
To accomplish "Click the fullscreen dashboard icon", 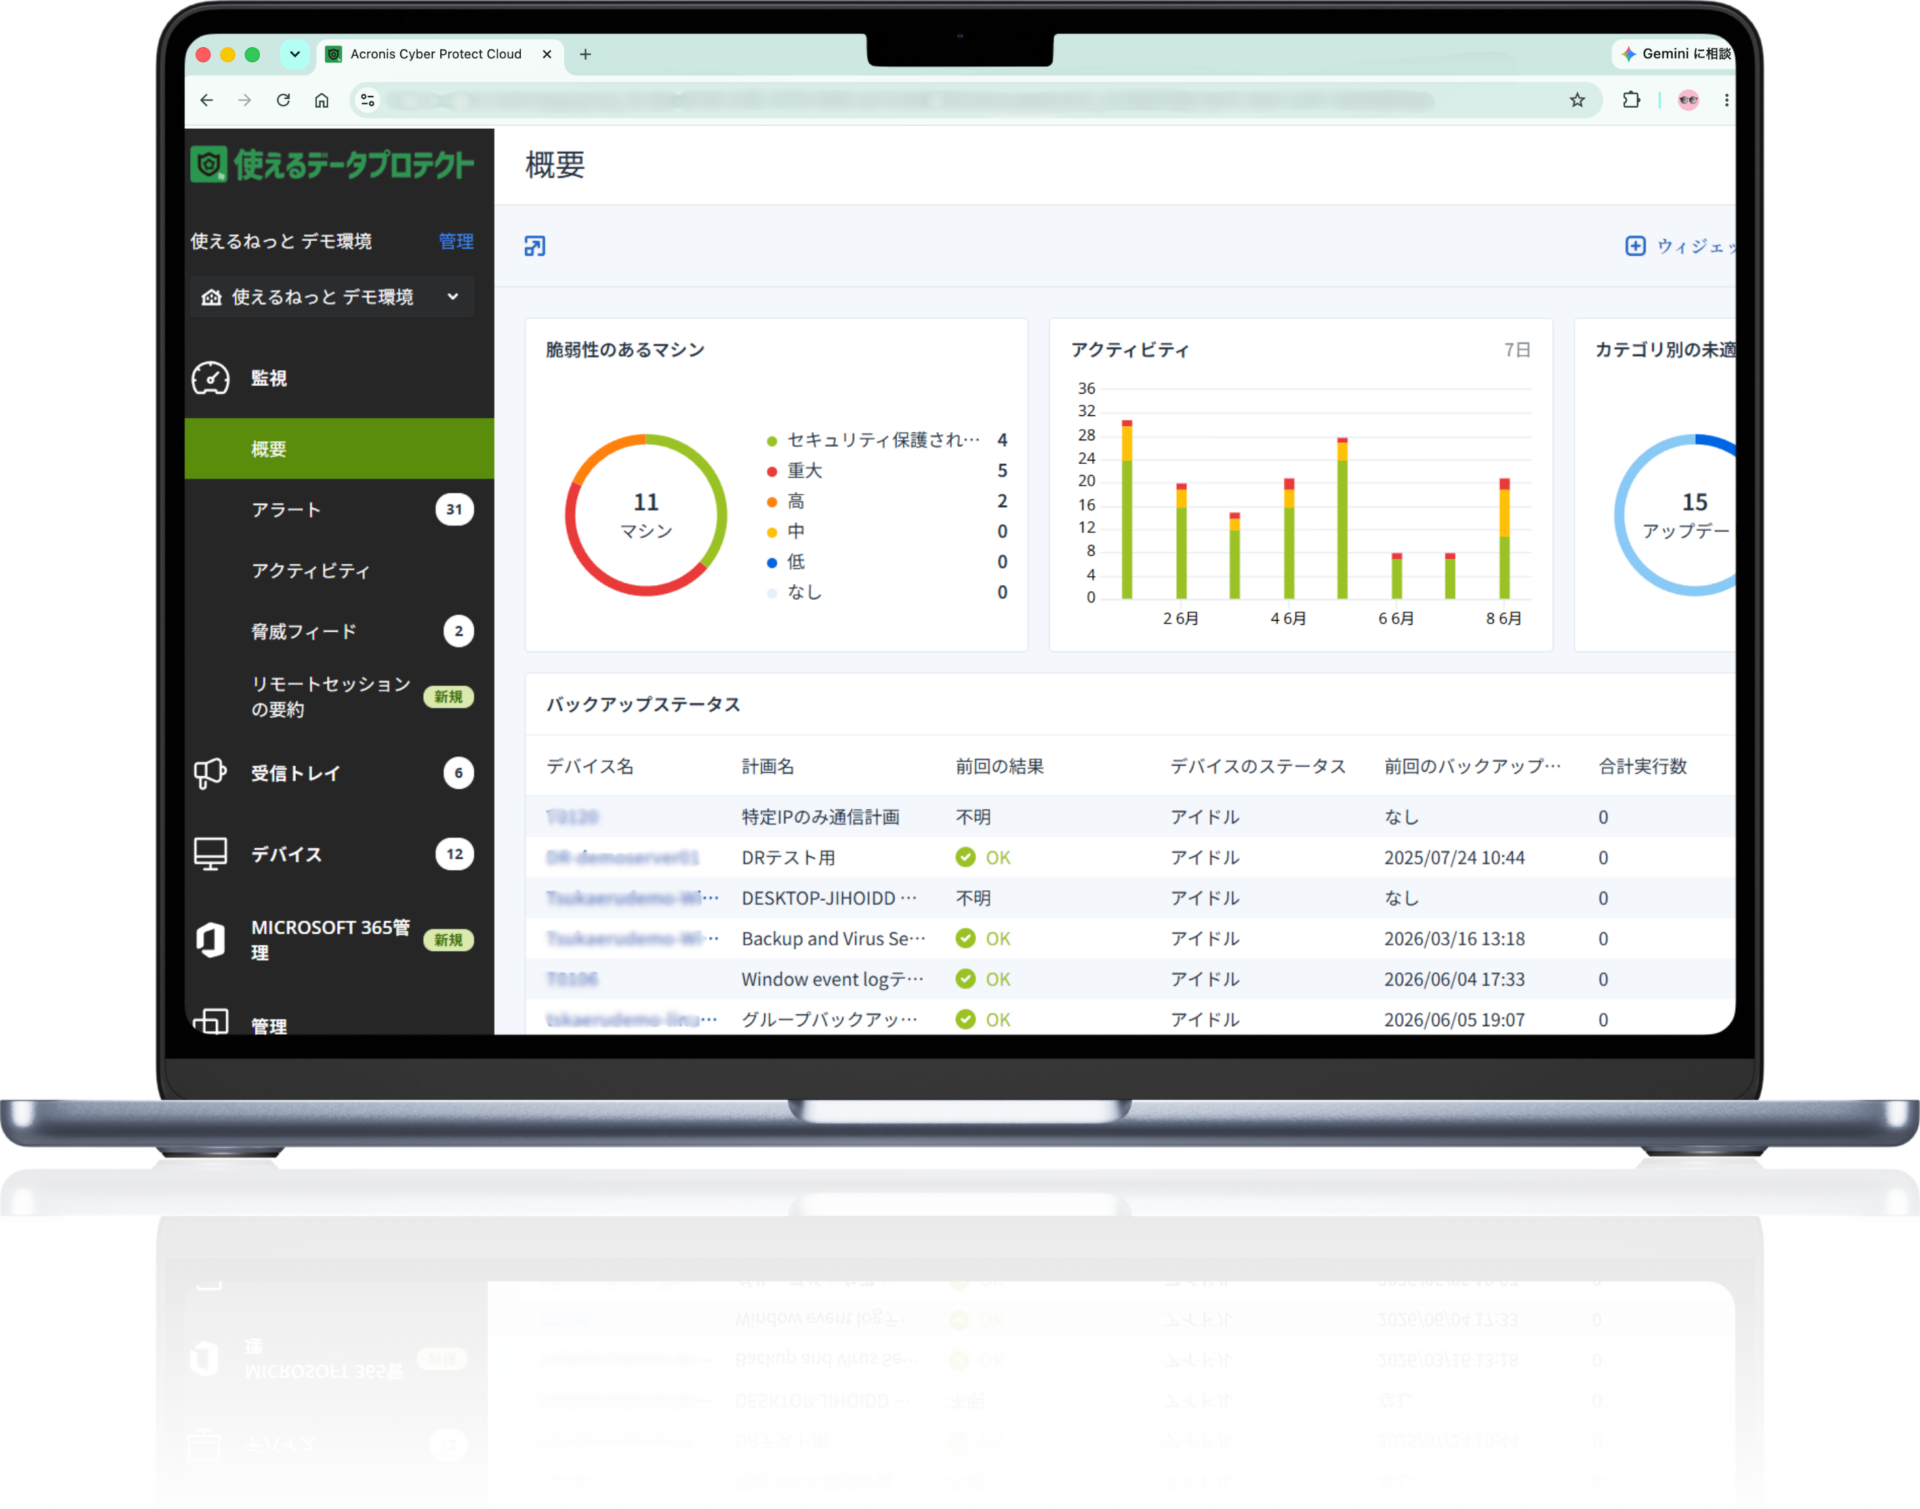I will pos(535,246).
